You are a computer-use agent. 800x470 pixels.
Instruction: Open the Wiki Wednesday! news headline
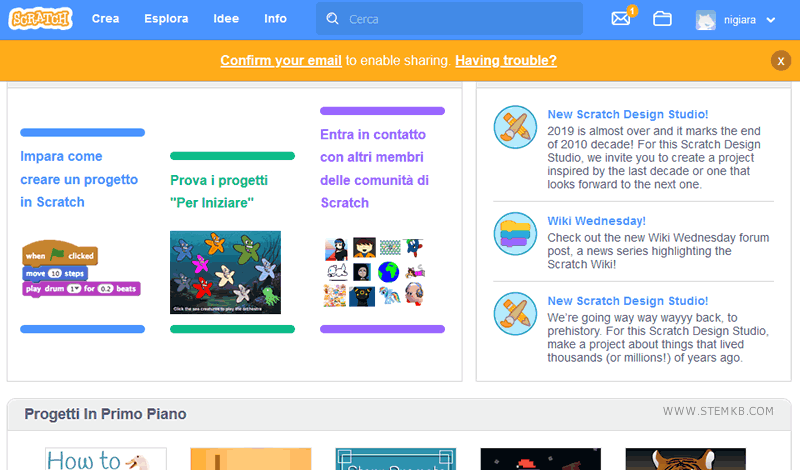[x=596, y=221]
